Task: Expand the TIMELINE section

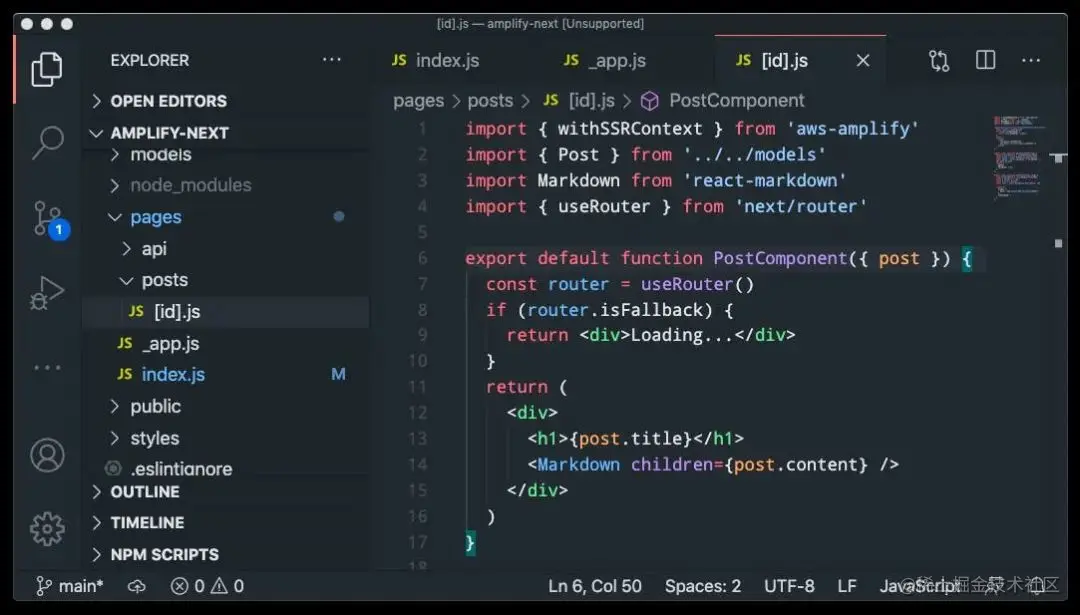Action: pos(226,523)
